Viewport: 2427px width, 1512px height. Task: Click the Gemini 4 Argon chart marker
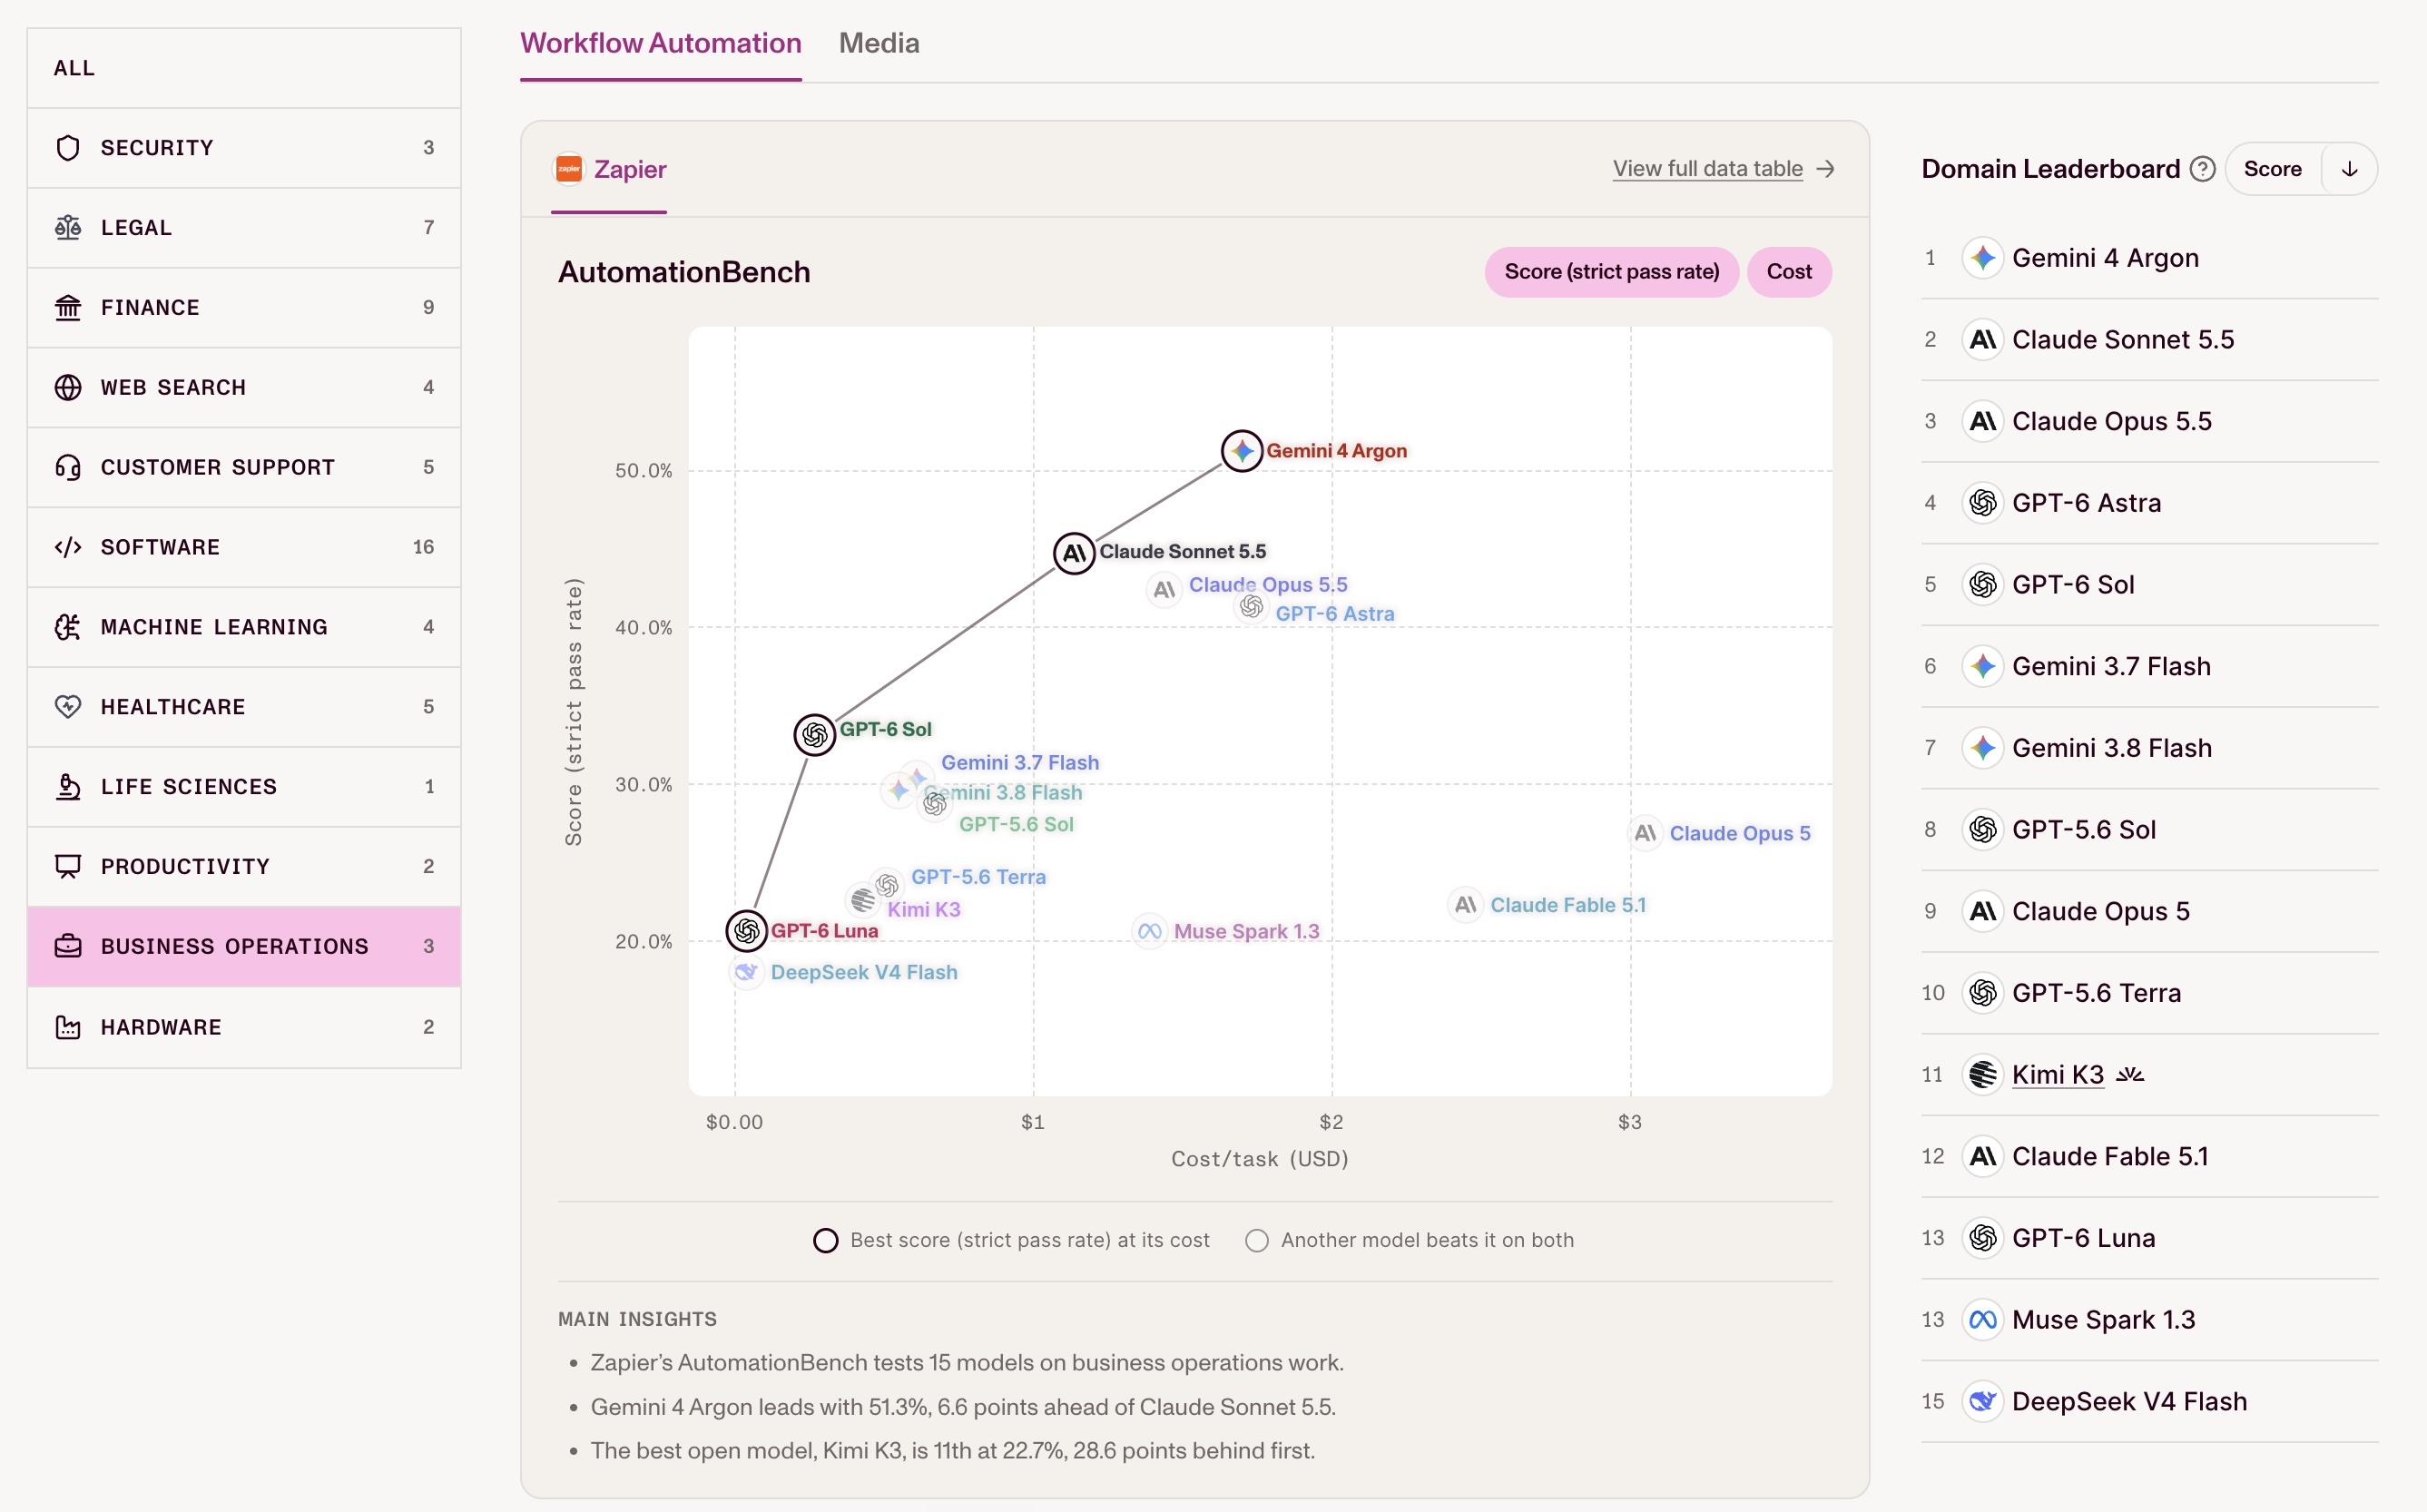1242,451
